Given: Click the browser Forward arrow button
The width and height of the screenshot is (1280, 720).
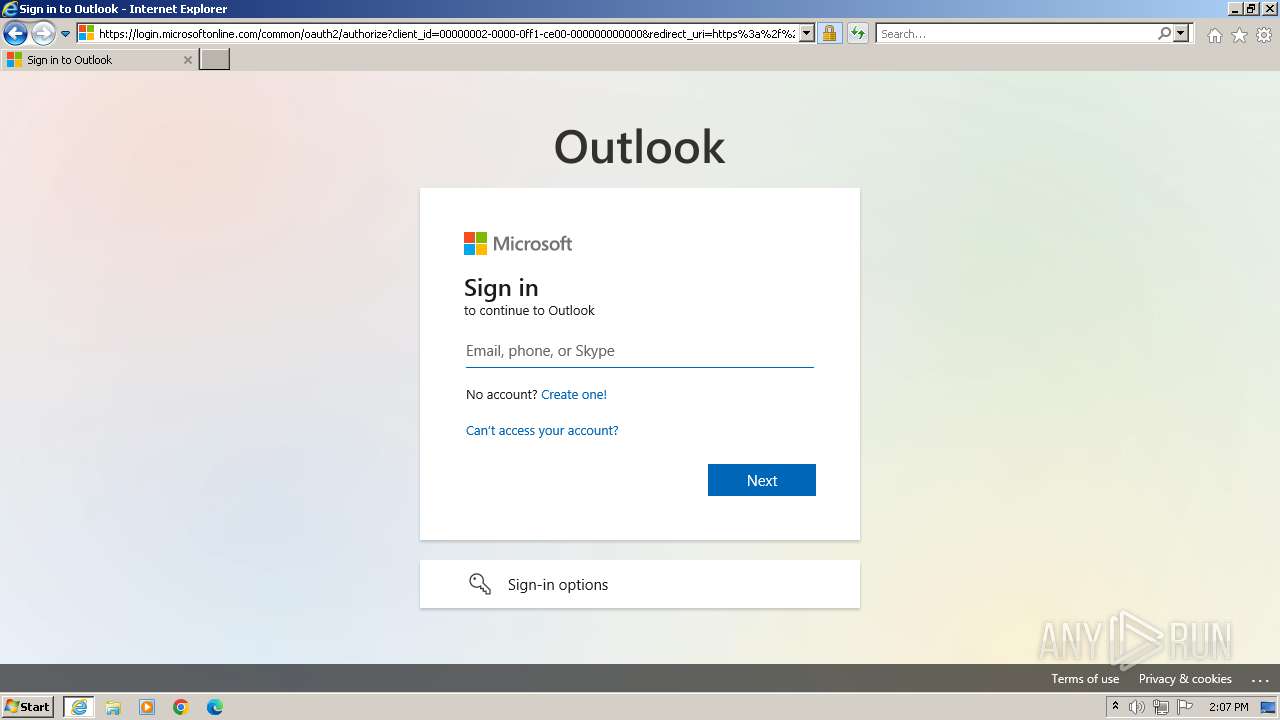Looking at the screenshot, I should click(x=43, y=34).
